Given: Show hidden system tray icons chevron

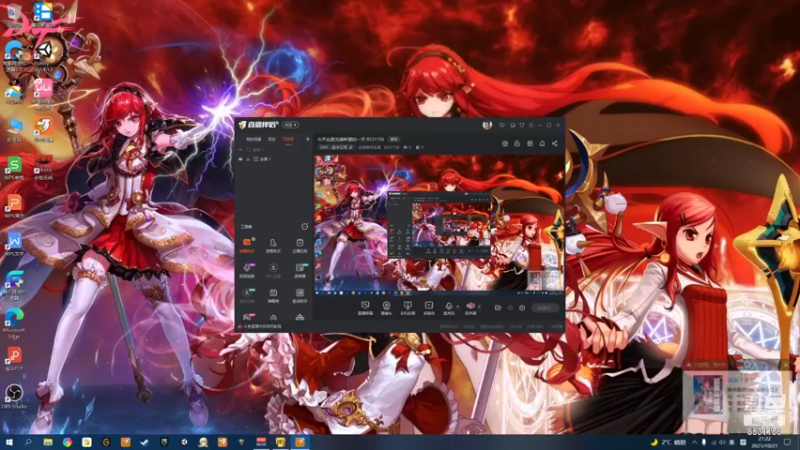Looking at the screenshot, I should [694, 442].
